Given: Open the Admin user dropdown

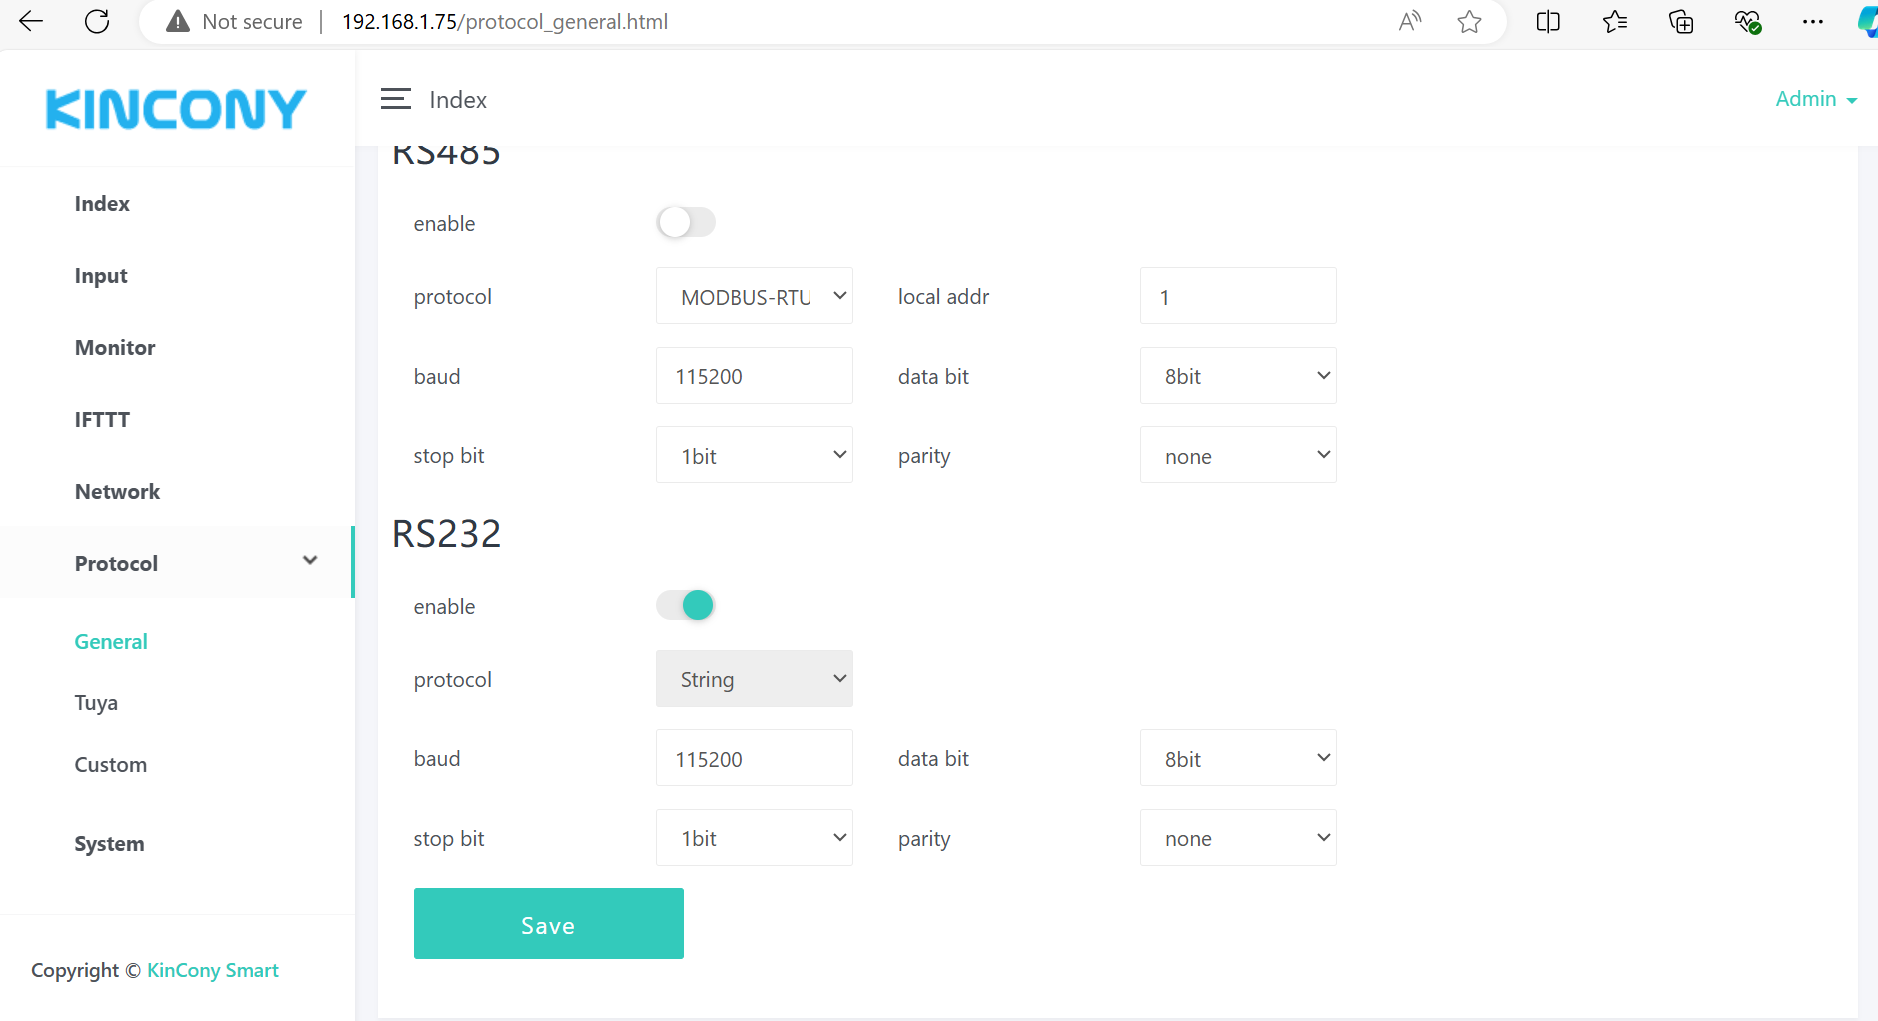Looking at the screenshot, I should 1815,99.
